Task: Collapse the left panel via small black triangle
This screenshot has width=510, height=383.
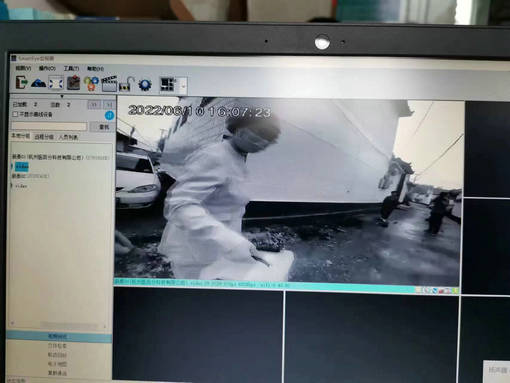Action: pos(62,96)
